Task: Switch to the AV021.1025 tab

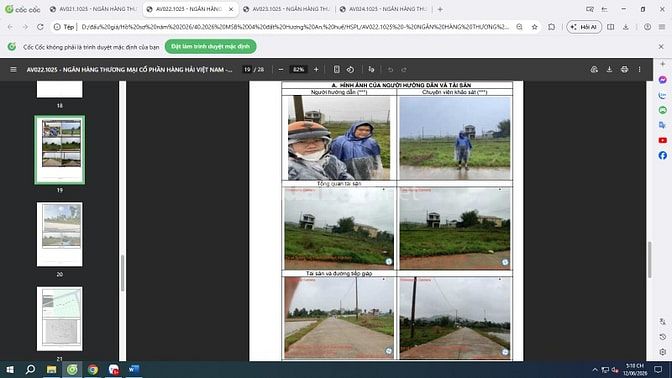Action: [93, 9]
